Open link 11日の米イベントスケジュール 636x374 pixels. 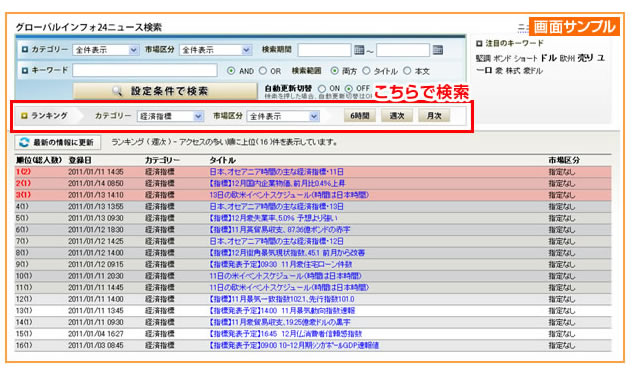(x=285, y=276)
